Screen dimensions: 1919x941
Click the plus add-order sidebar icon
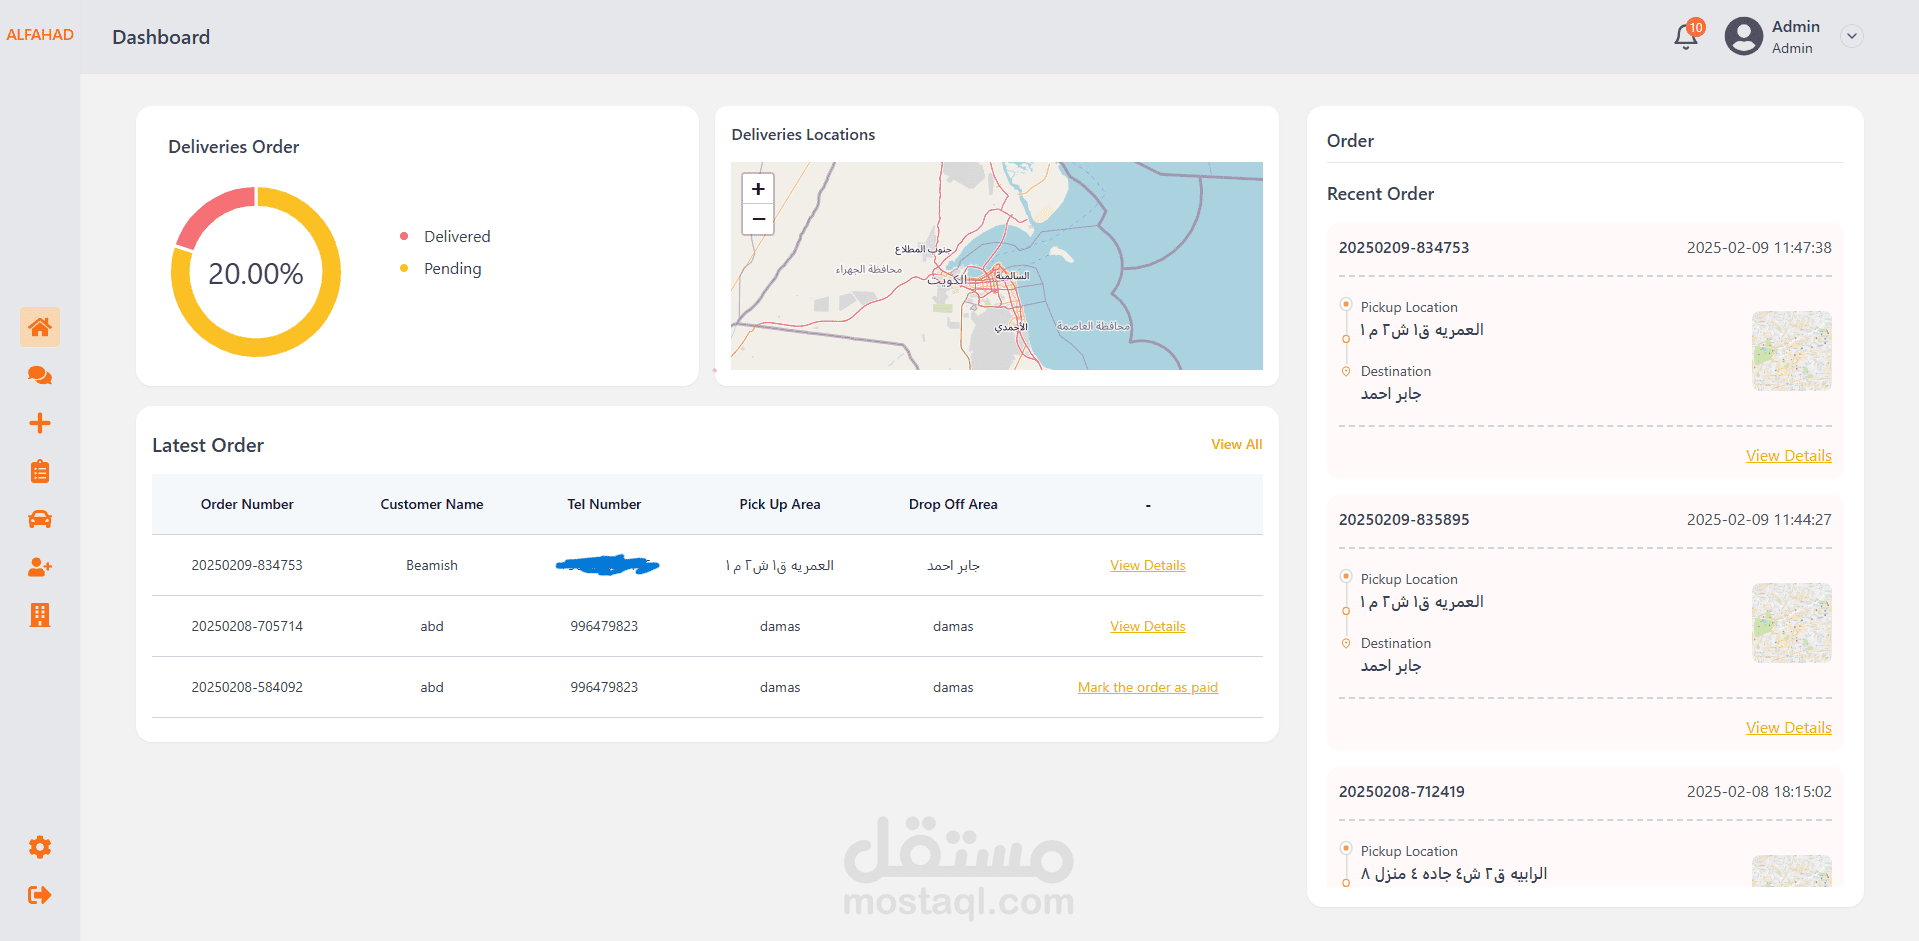pyautogui.click(x=40, y=423)
